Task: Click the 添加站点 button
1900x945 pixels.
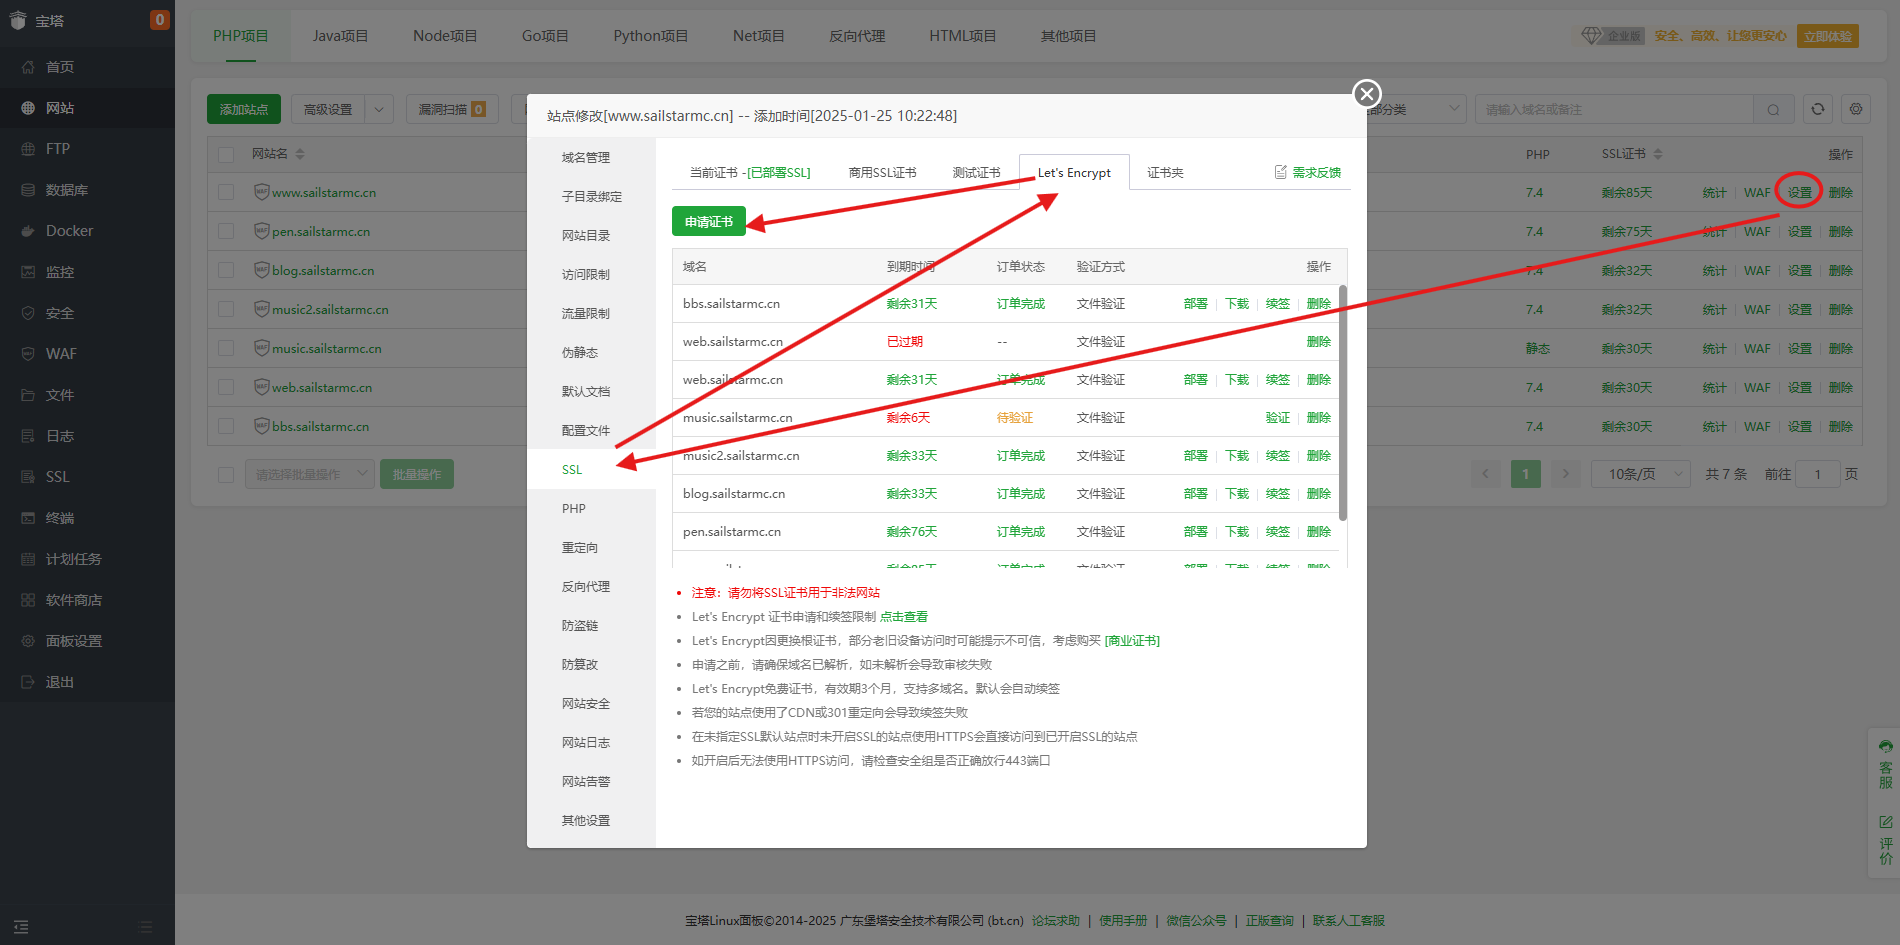Action: coord(244,109)
